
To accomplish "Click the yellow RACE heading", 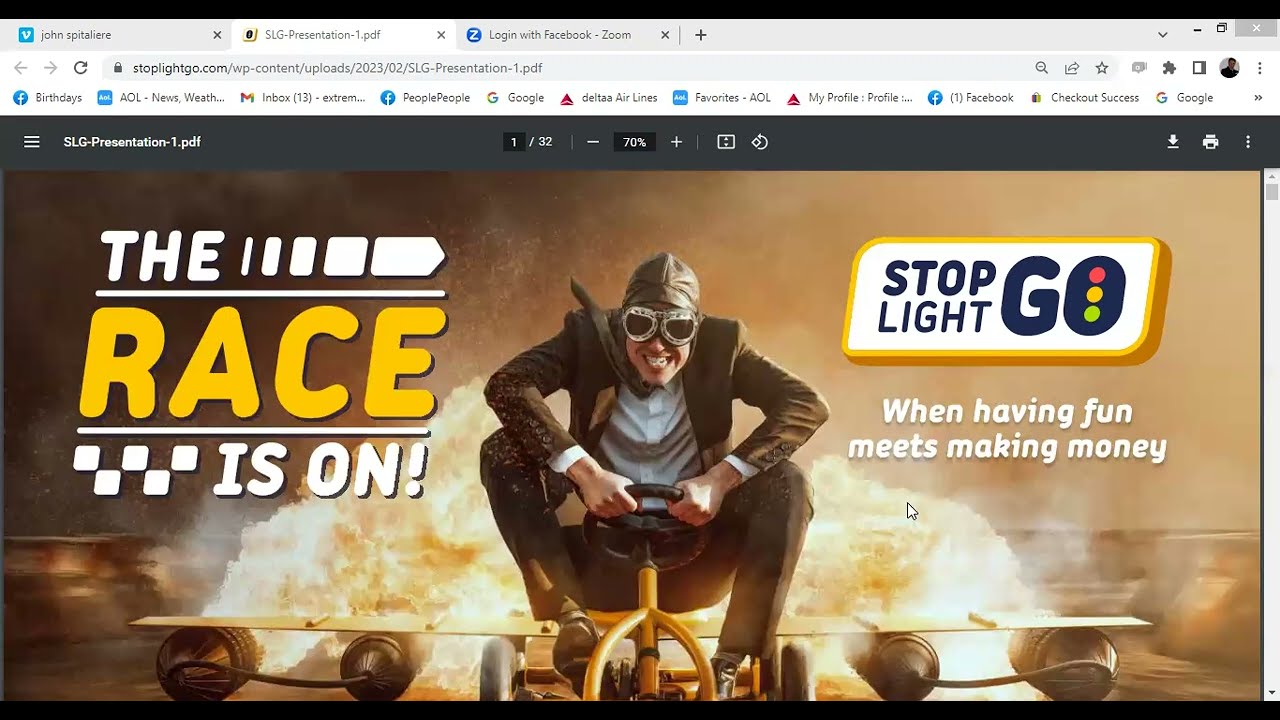I will [262, 364].
